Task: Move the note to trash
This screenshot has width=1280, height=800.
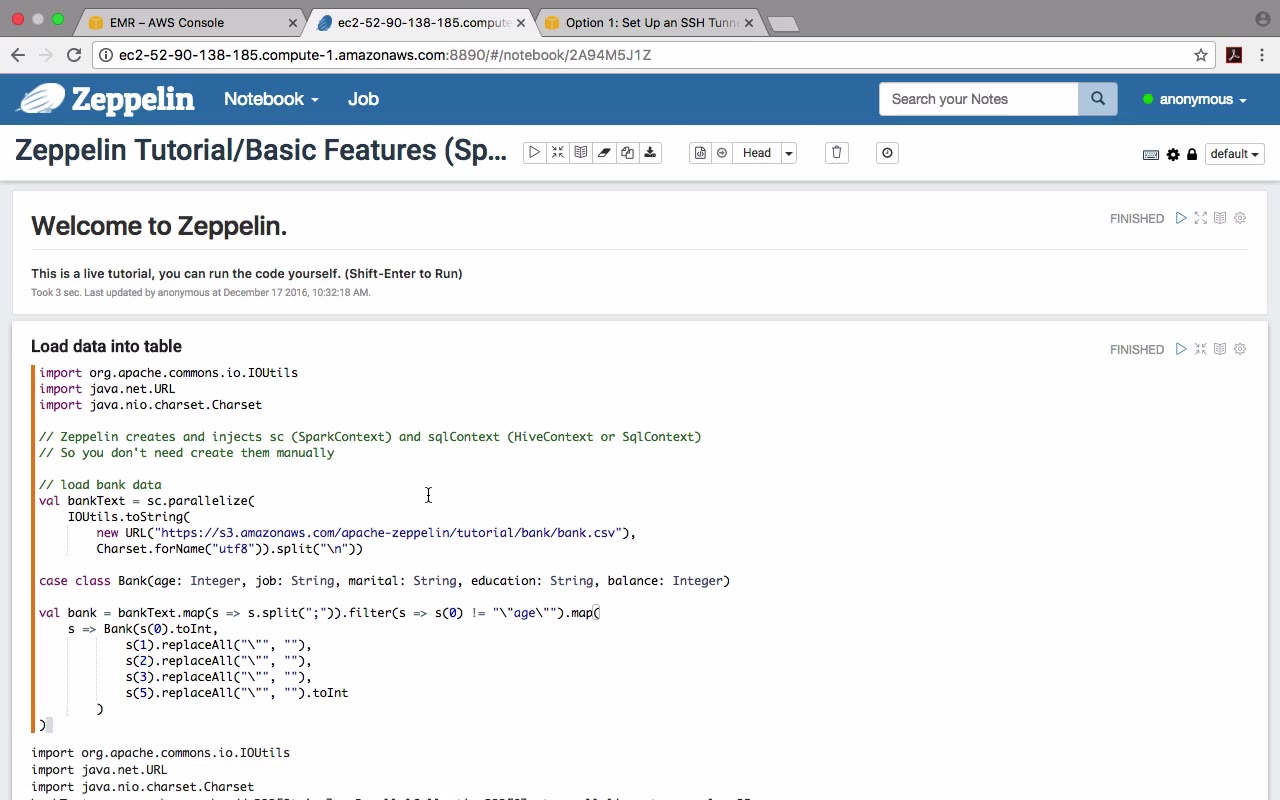Action: 837,153
